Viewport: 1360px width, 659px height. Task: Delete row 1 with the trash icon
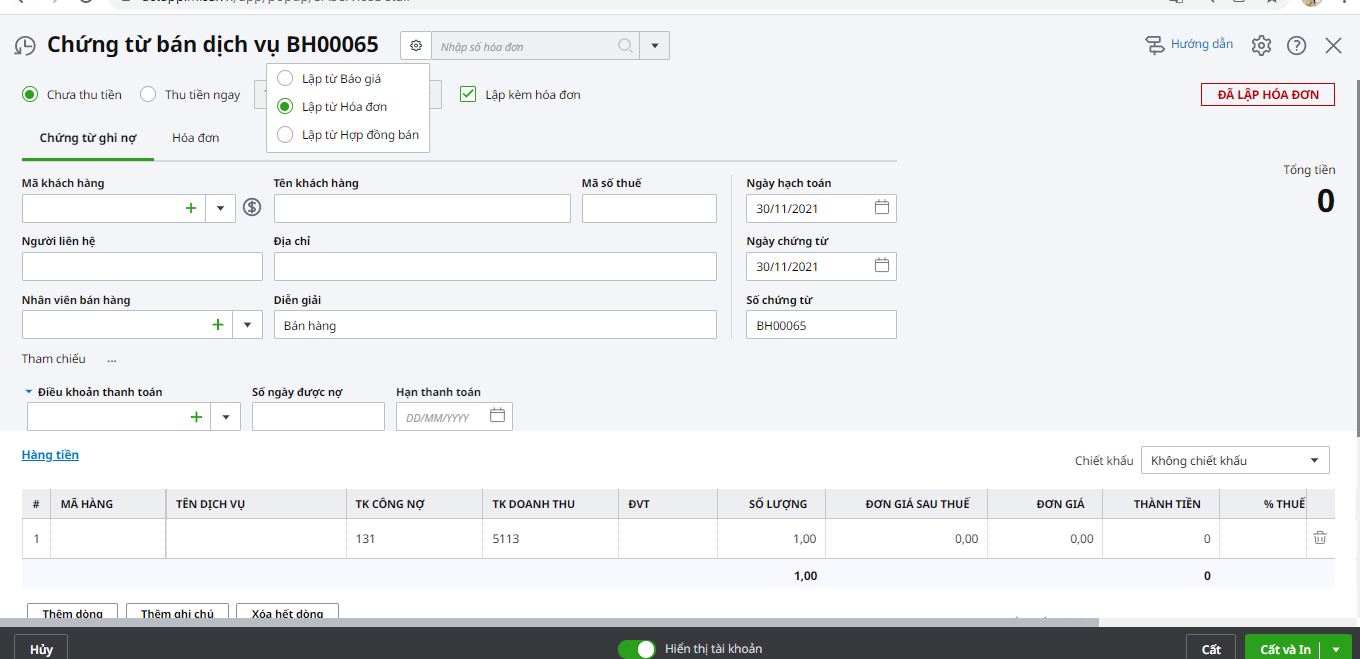coord(1320,538)
